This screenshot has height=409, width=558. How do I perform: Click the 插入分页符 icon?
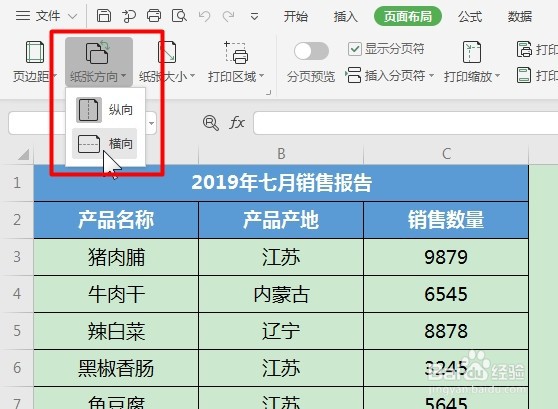coord(353,75)
